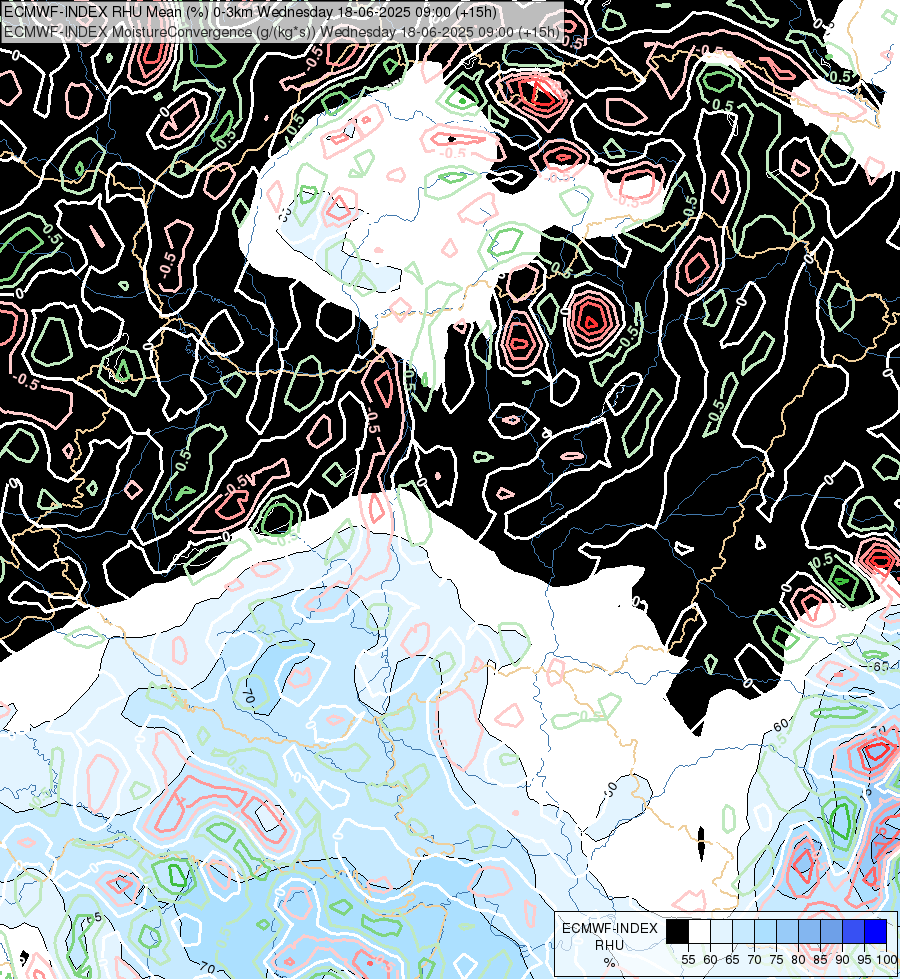Click the % unit label in the legend

click(610, 963)
